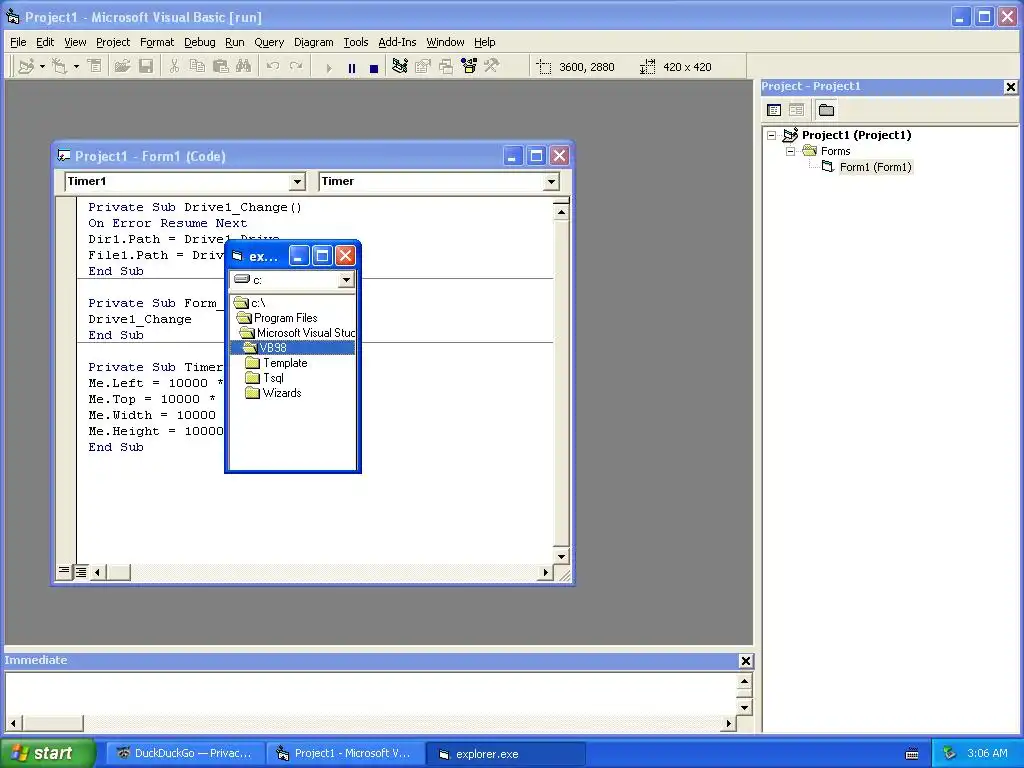Image resolution: width=1024 pixels, height=768 pixels.
Task: Switch to explorer.exe taskbar item
Action: pyautogui.click(x=506, y=754)
